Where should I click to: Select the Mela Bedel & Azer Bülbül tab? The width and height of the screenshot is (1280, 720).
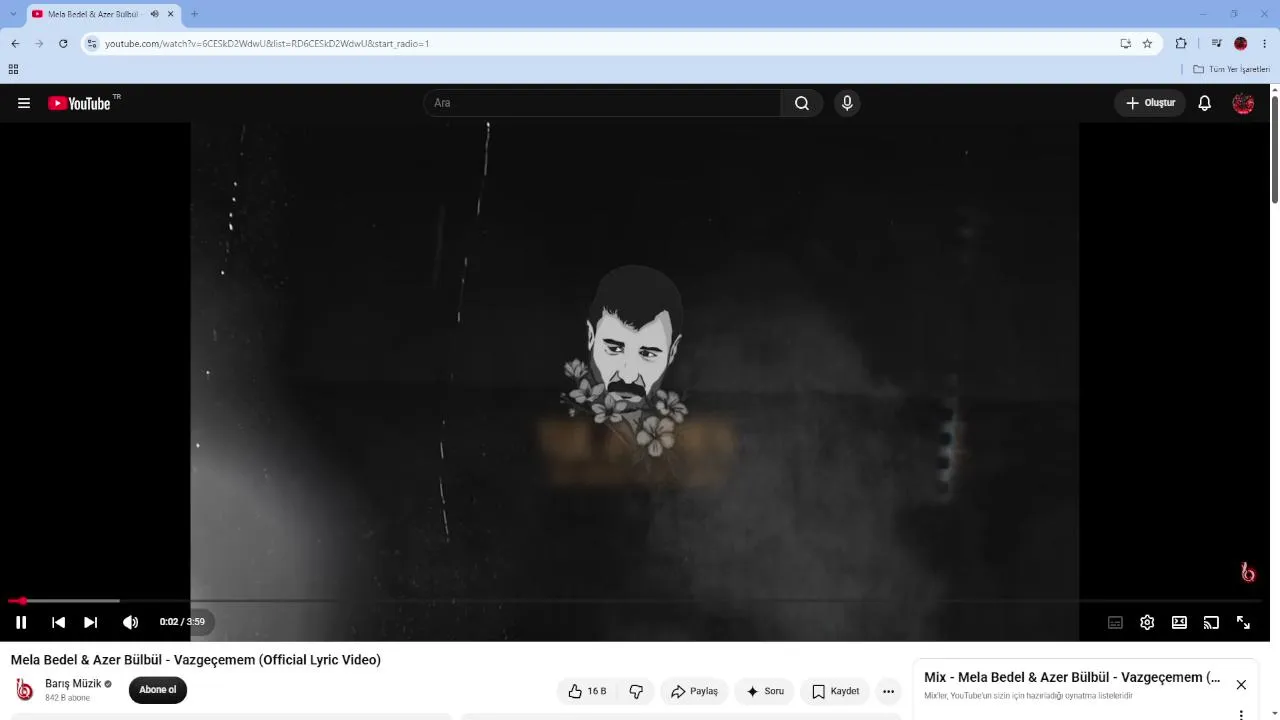104,14
